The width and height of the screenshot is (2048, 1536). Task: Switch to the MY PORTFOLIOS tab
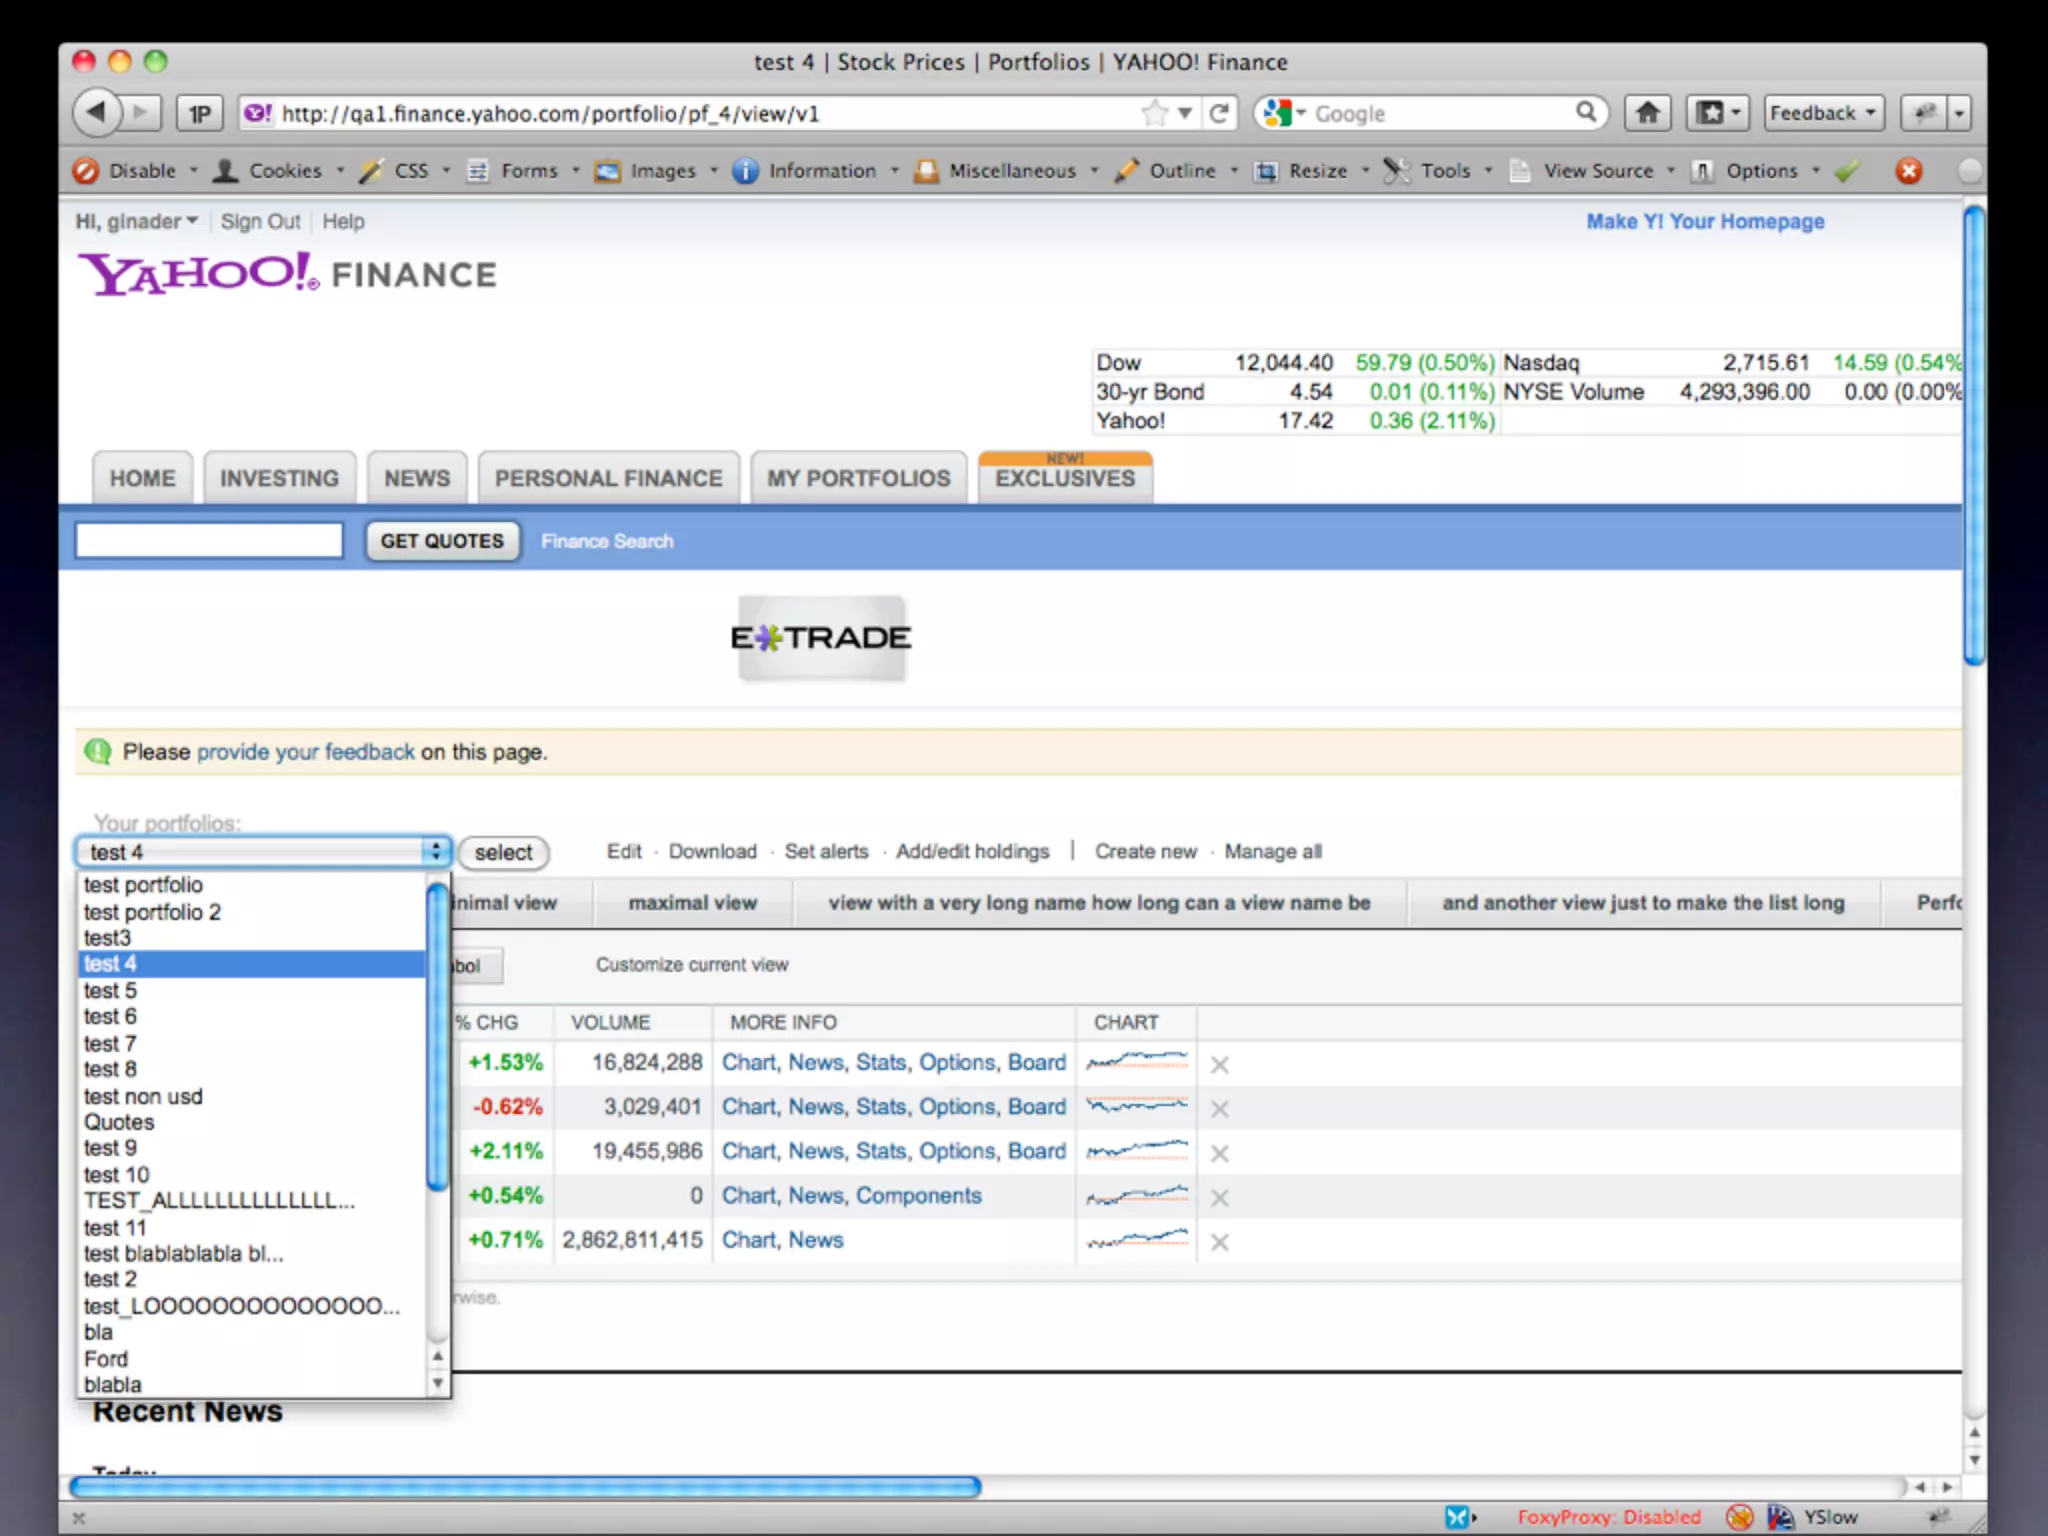coord(858,479)
